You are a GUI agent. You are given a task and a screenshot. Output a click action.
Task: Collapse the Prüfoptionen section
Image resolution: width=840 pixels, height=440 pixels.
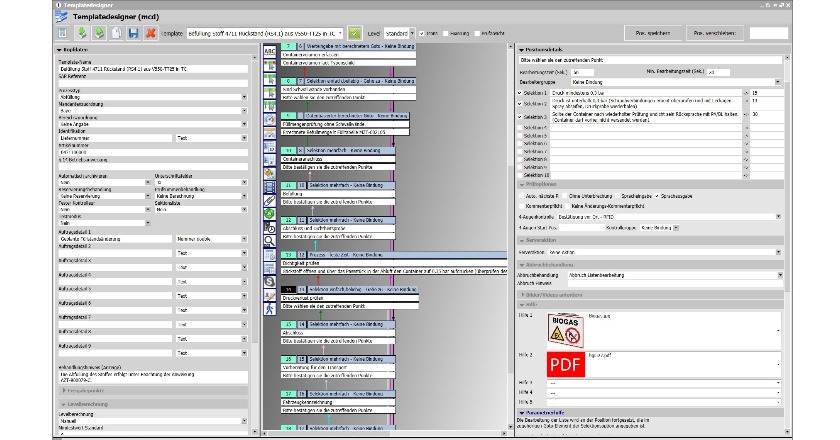[521, 184]
